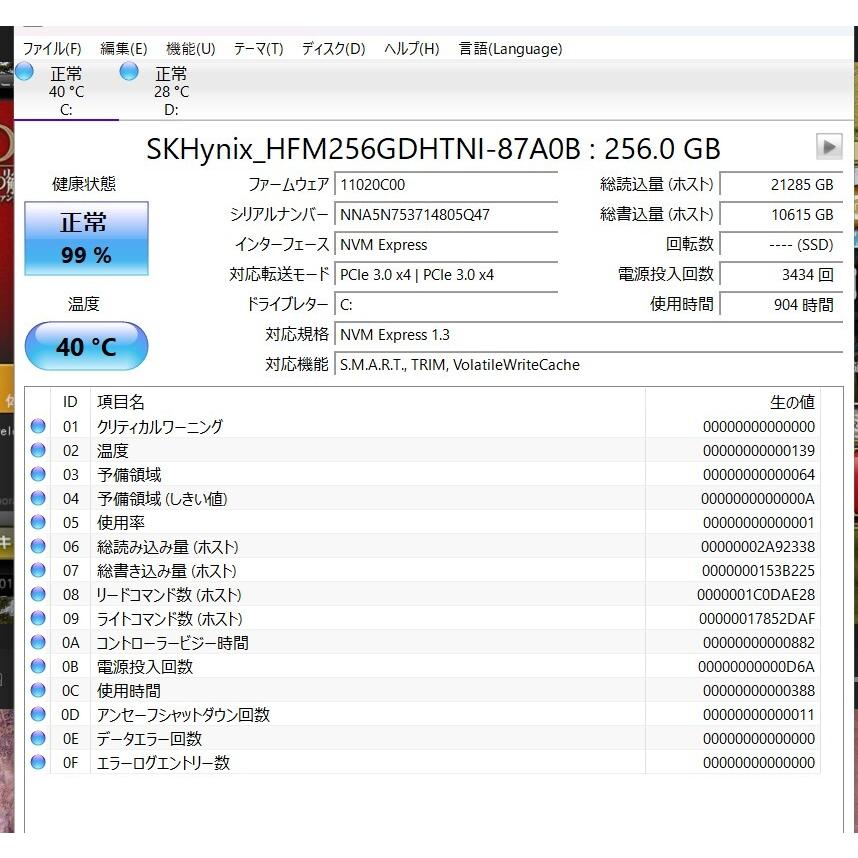The height and width of the screenshot is (858, 858).
Task: Click the next disk arrow button
Action: click(828, 147)
